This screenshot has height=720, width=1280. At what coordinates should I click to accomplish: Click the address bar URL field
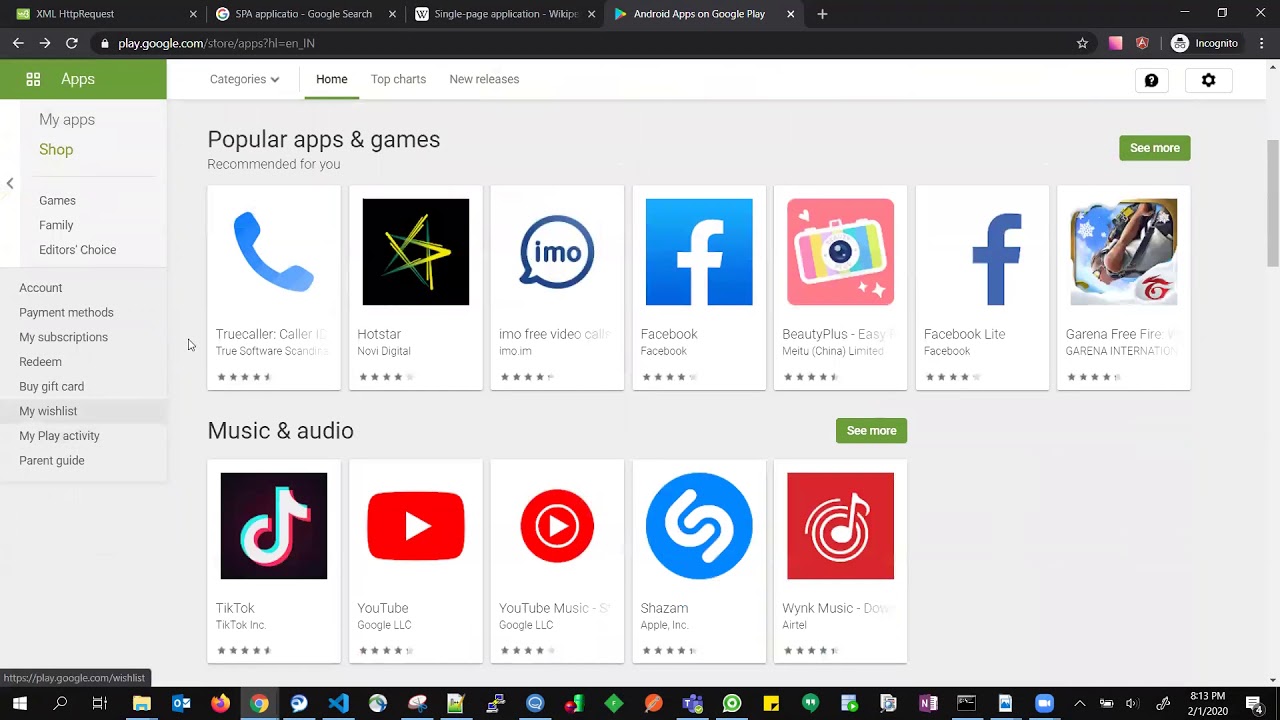(x=580, y=43)
